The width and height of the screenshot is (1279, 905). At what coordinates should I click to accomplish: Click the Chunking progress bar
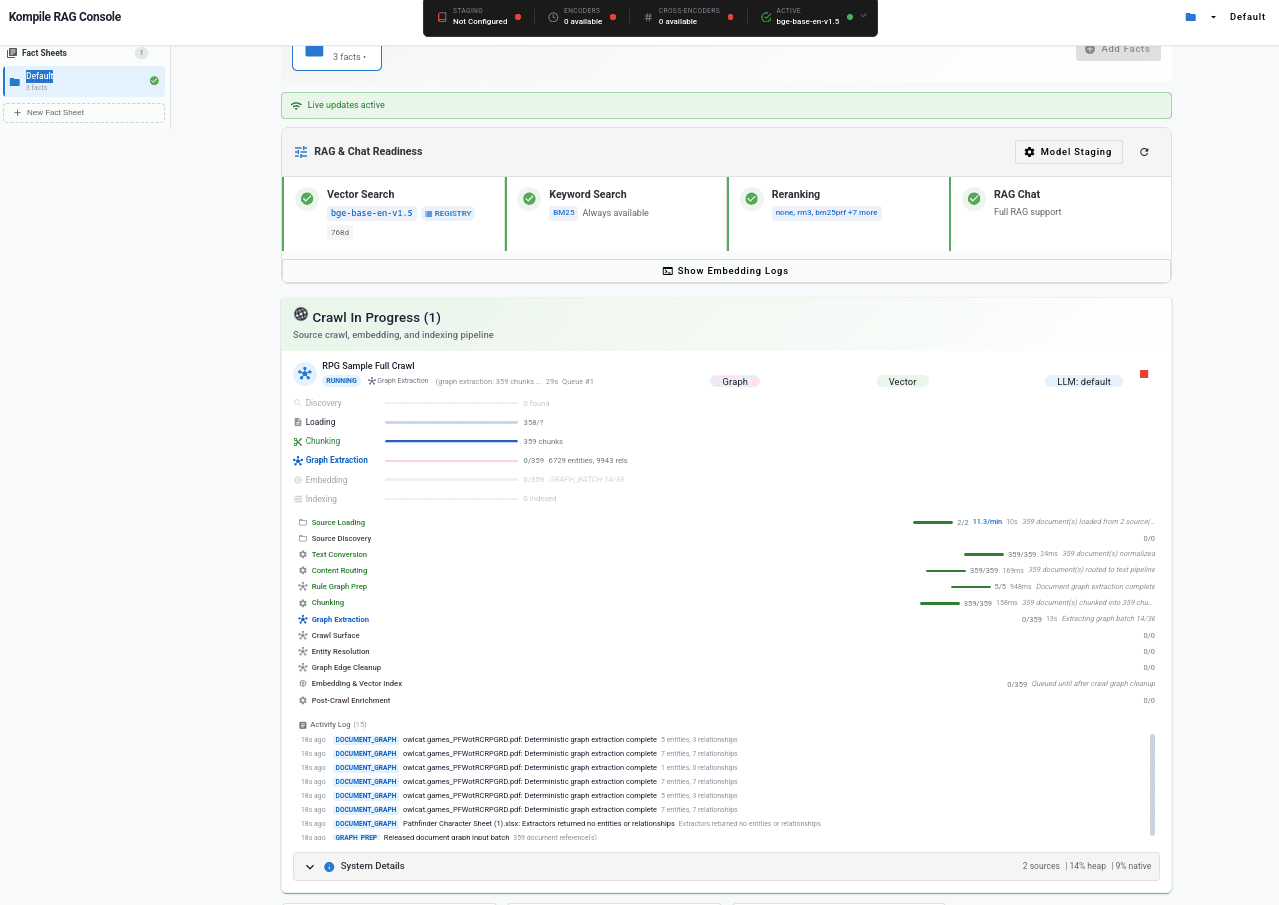[x=451, y=441]
